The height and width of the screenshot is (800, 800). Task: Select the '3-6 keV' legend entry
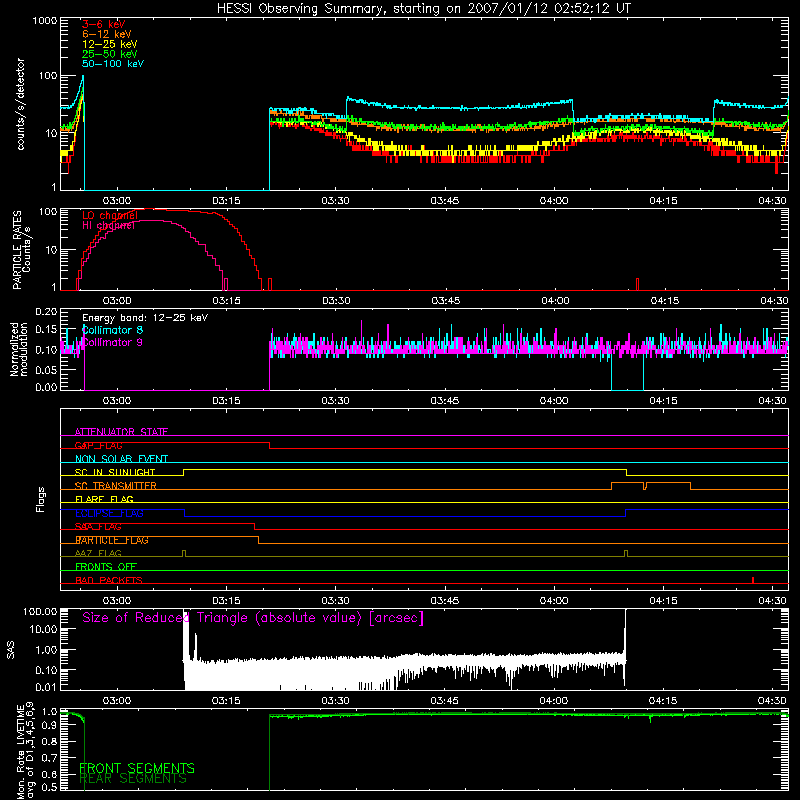pyautogui.click(x=104, y=24)
